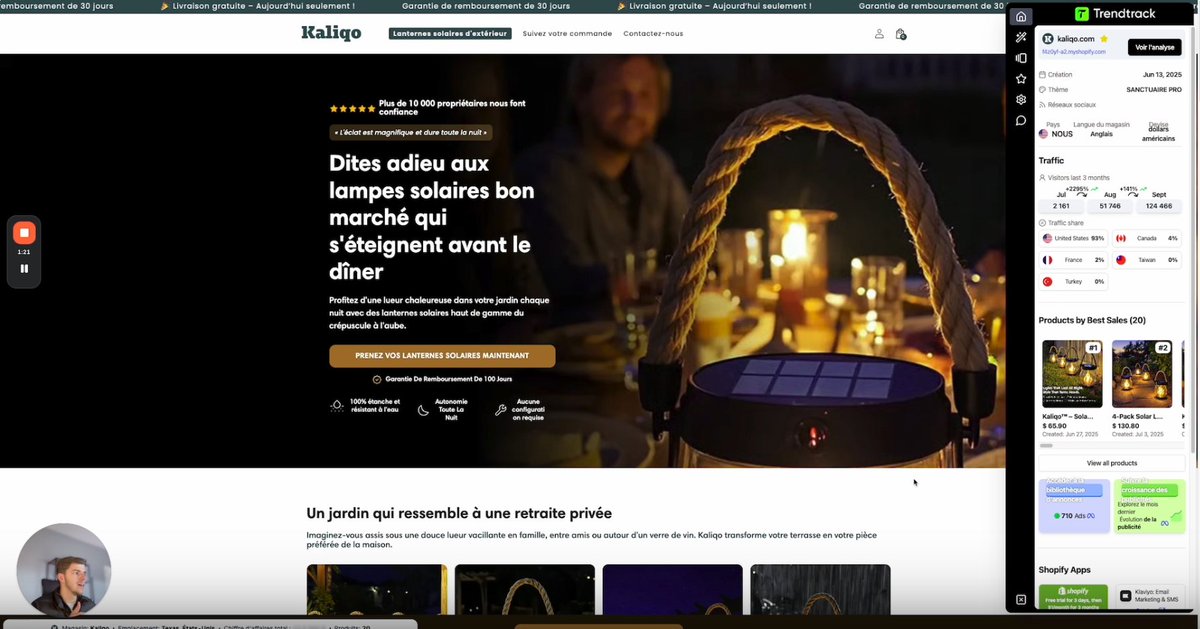The width and height of the screenshot is (1200, 629).
Task: Open the account icon in Kaliqo header
Action: 879,34
